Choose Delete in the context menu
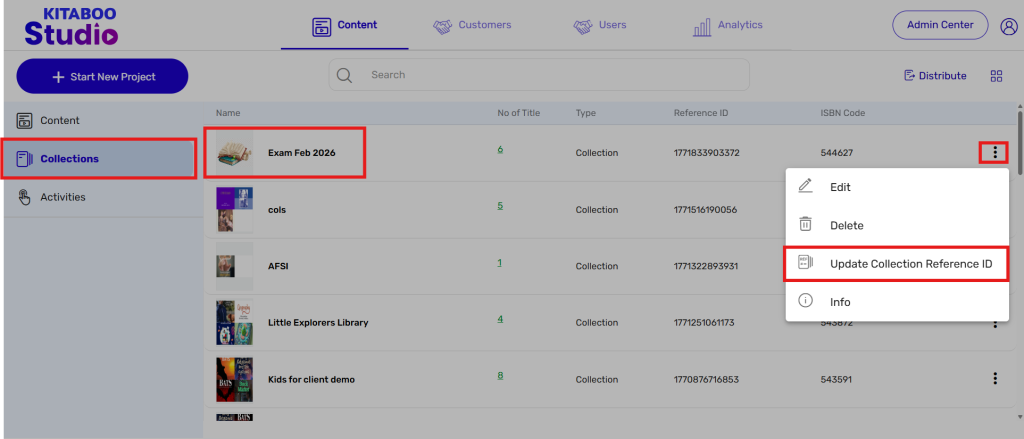 pos(846,226)
